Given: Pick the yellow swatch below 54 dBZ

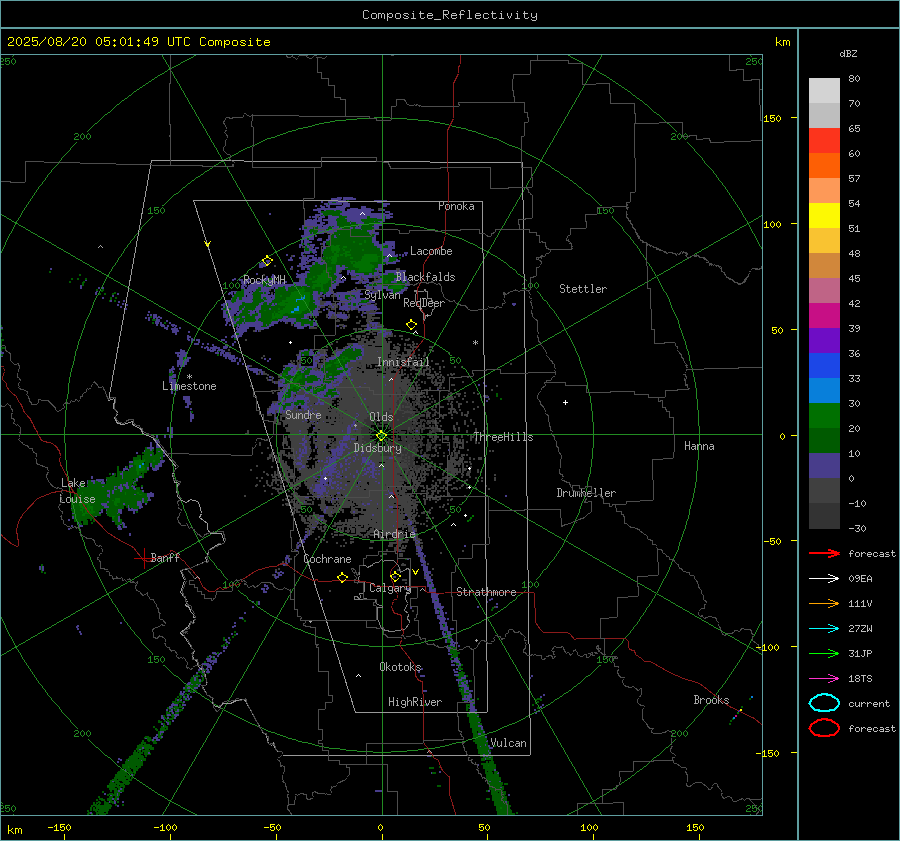Looking at the screenshot, I should (824, 216).
